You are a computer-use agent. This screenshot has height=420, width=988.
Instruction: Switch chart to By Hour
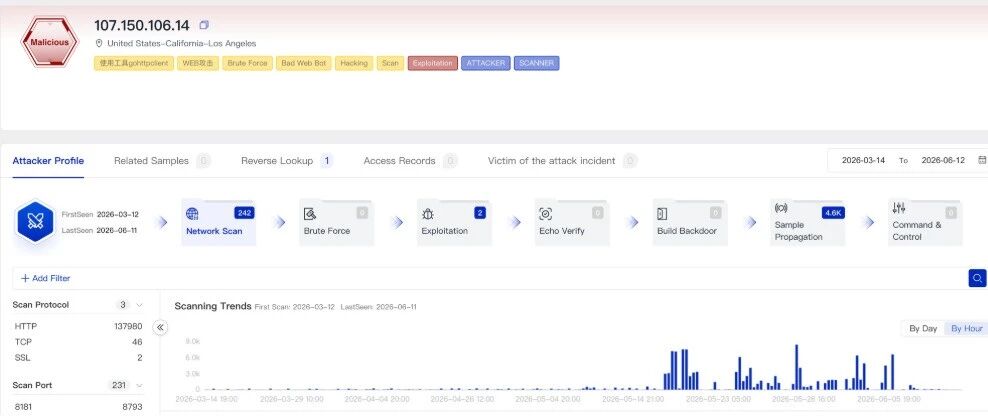[967, 329]
